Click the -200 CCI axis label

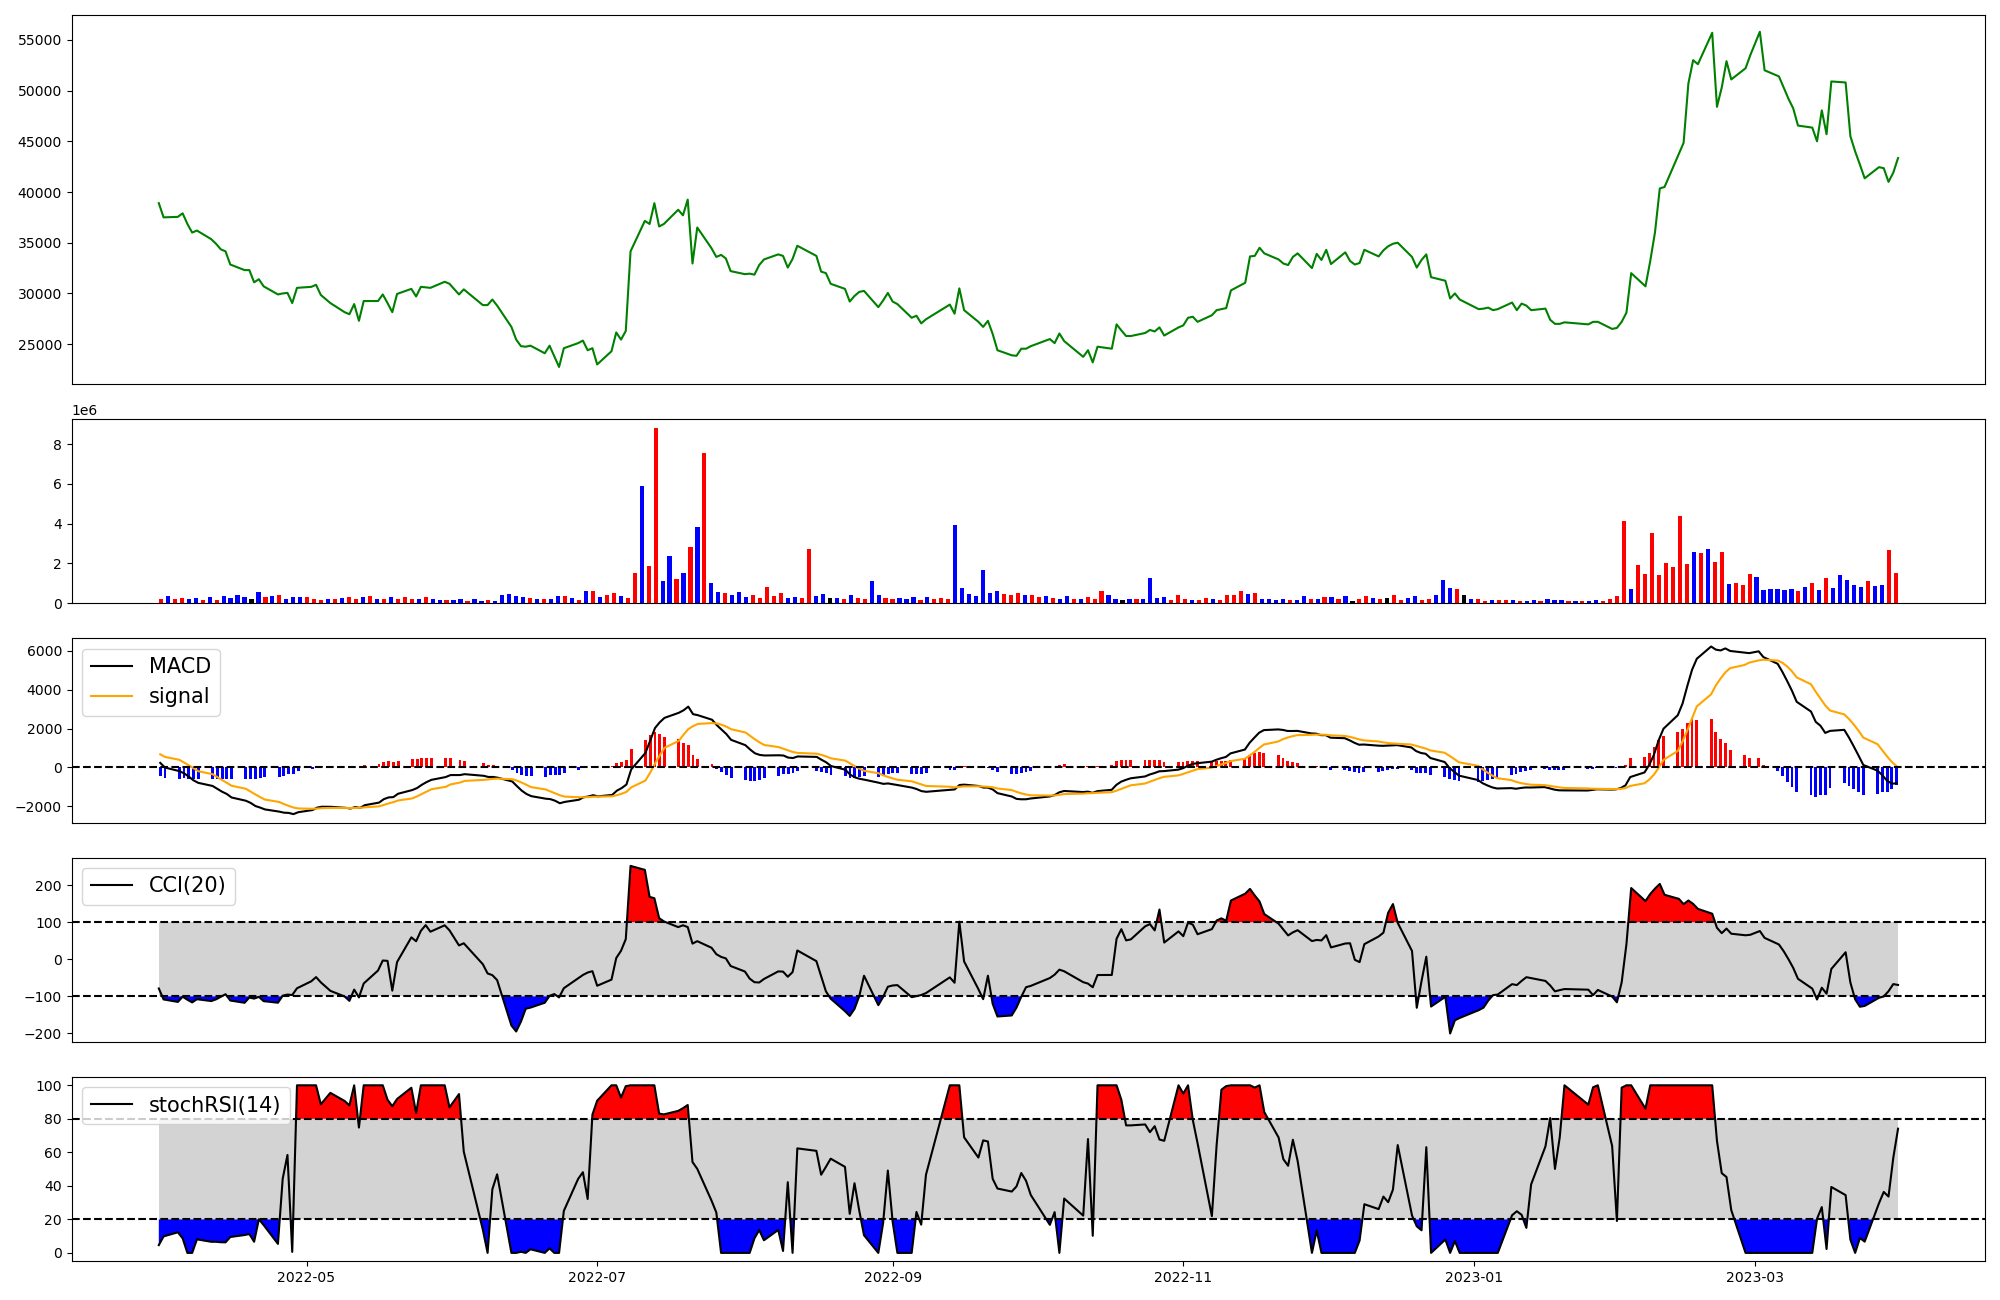(43, 1034)
